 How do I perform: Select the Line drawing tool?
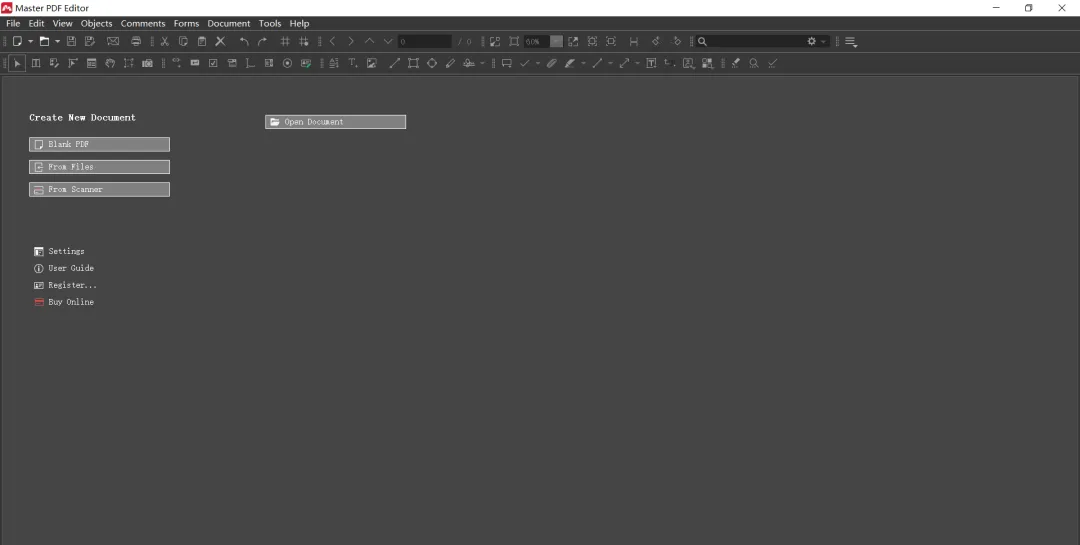coord(395,63)
